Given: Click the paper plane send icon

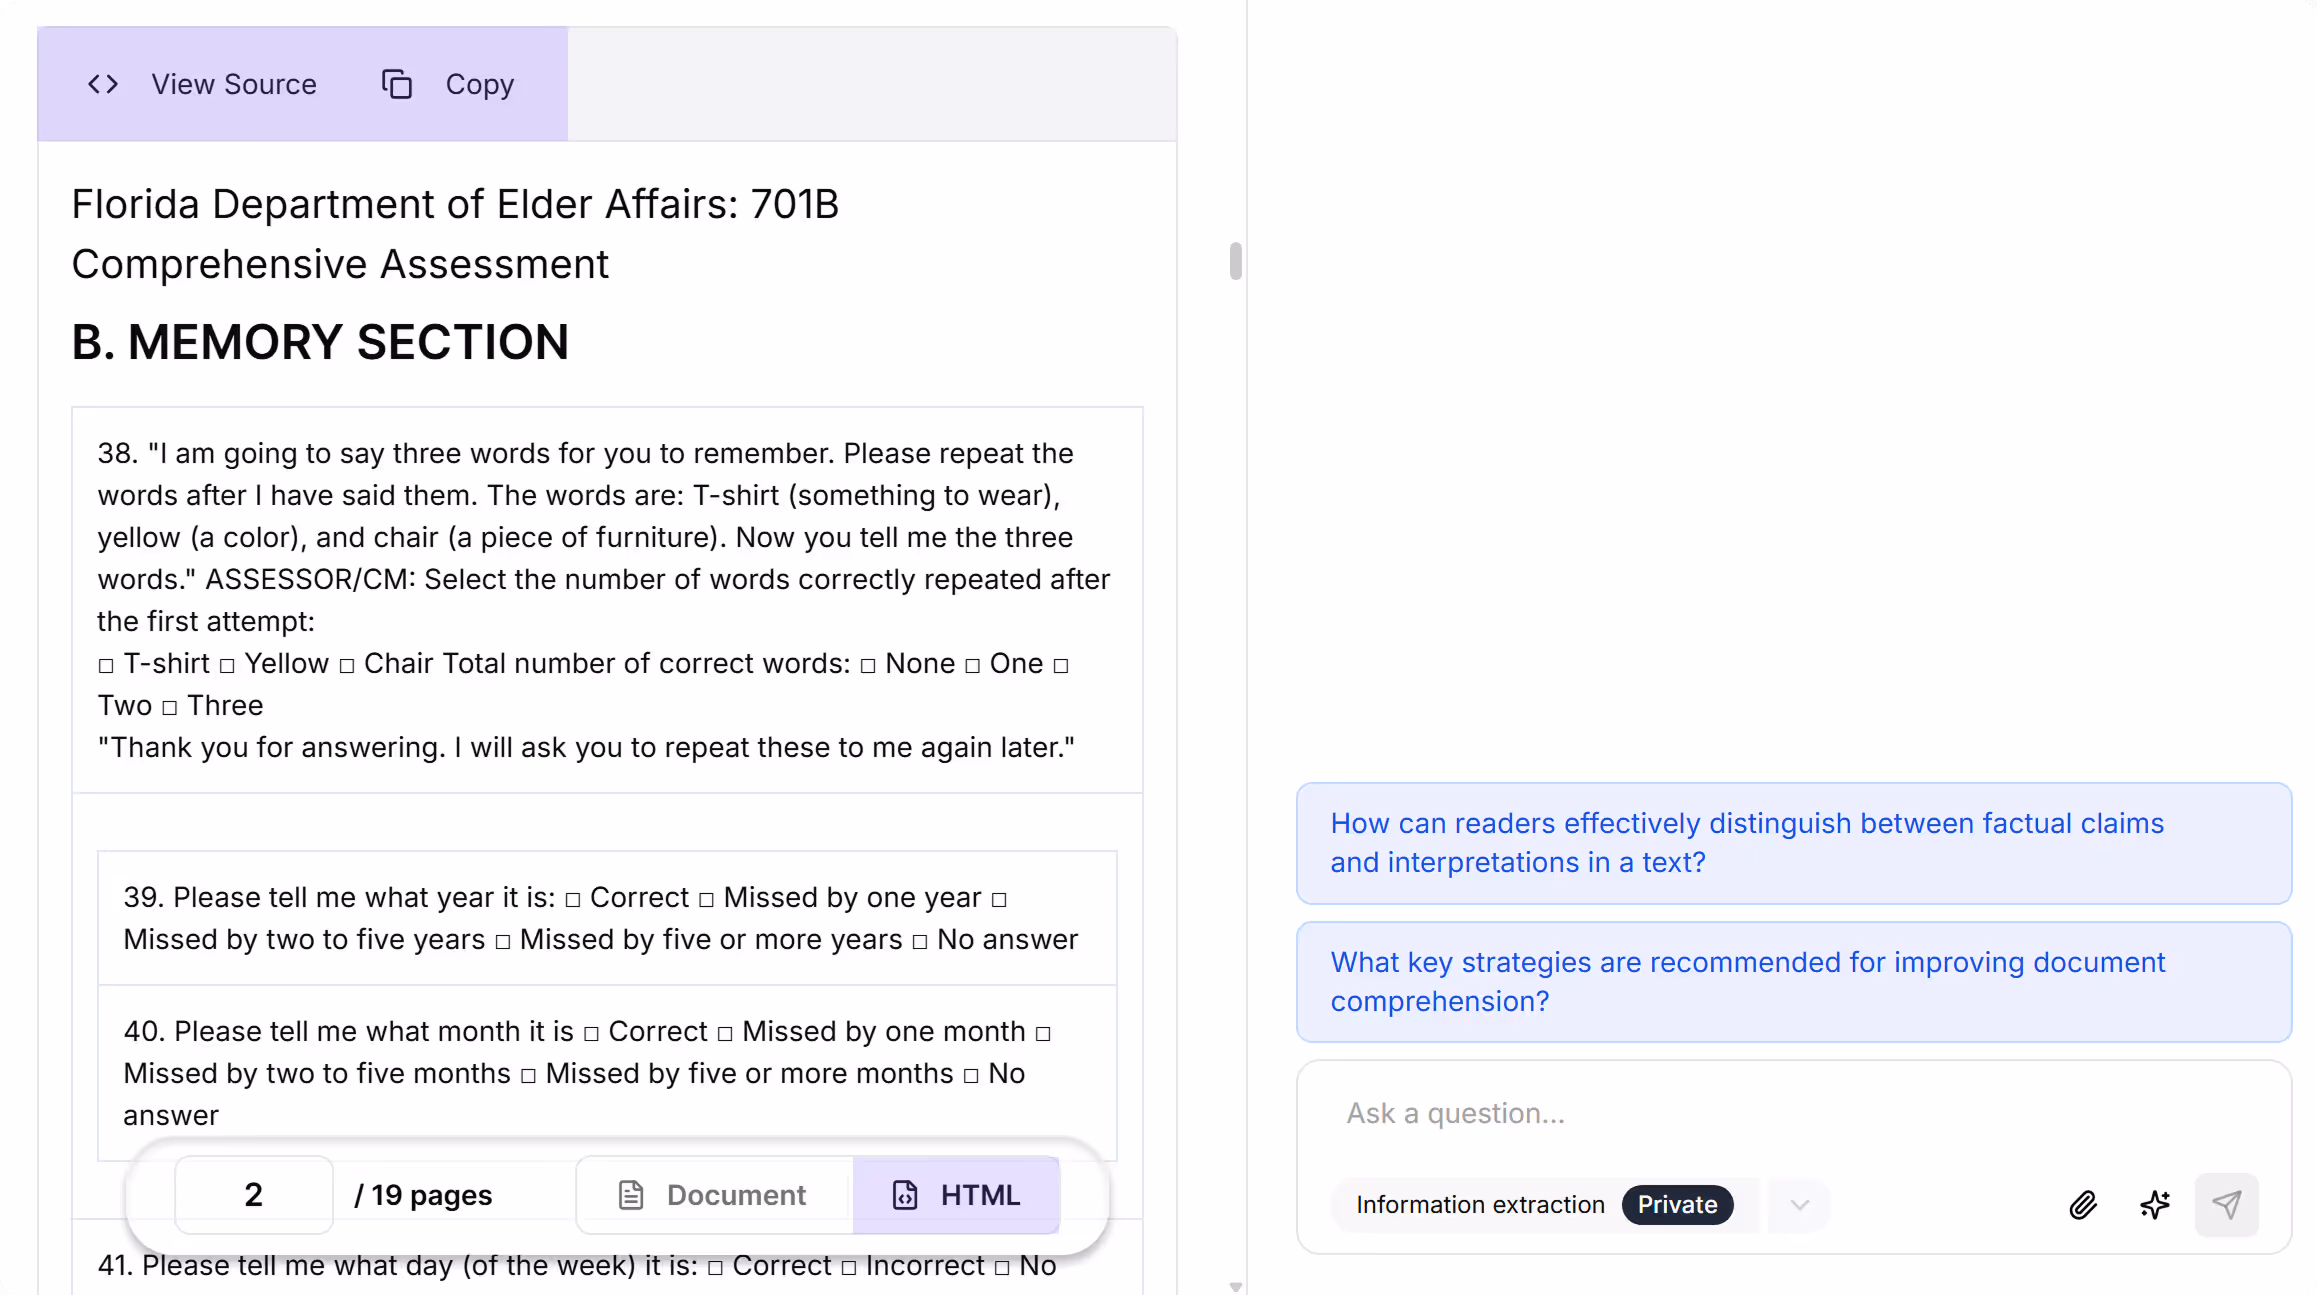Looking at the screenshot, I should pos(2226,1205).
